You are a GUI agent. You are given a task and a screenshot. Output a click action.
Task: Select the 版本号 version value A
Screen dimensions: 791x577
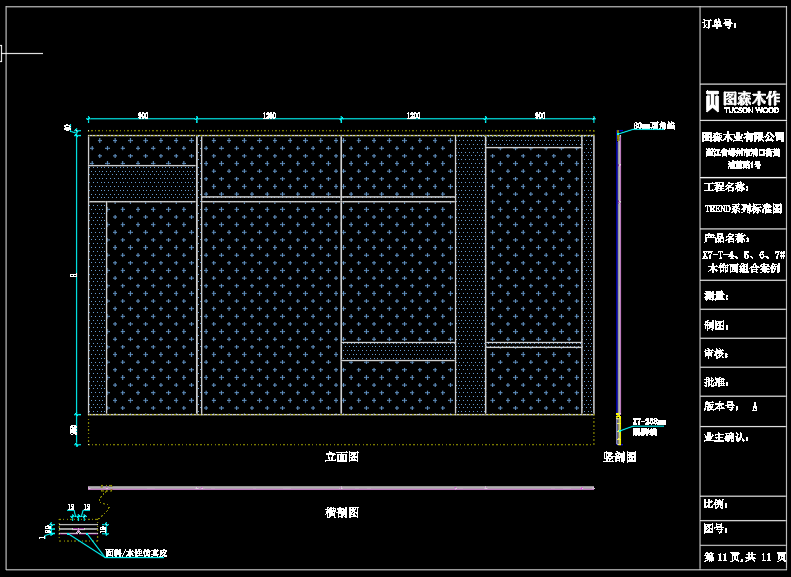coord(754,407)
